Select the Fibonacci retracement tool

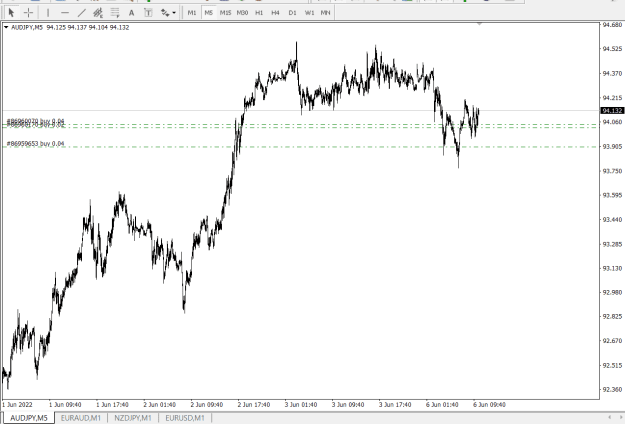point(115,13)
